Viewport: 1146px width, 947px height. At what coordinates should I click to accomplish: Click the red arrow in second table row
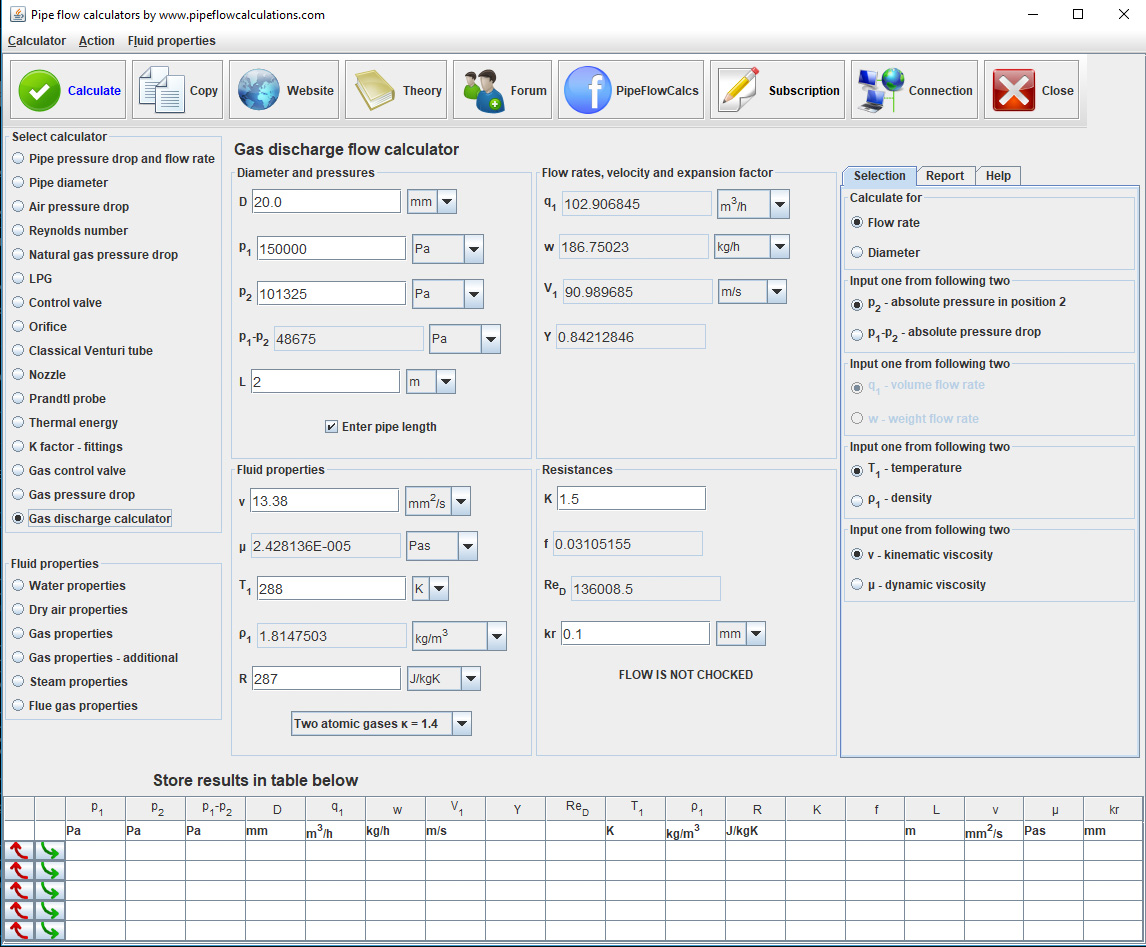[19, 870]
